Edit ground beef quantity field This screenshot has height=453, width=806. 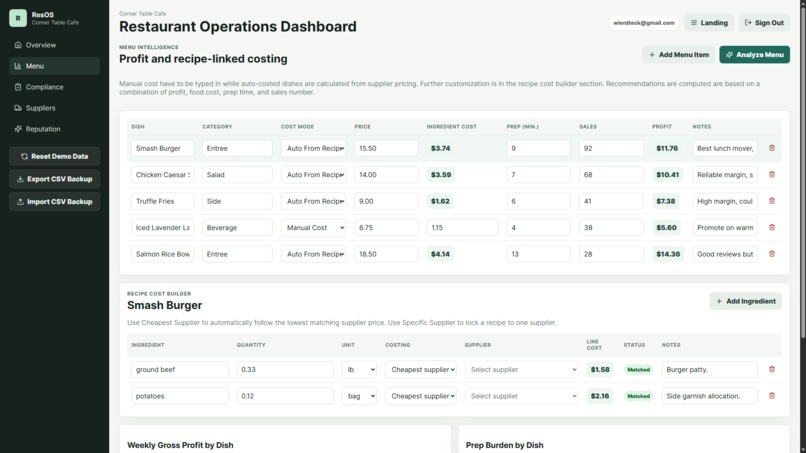tap(285, 369)
